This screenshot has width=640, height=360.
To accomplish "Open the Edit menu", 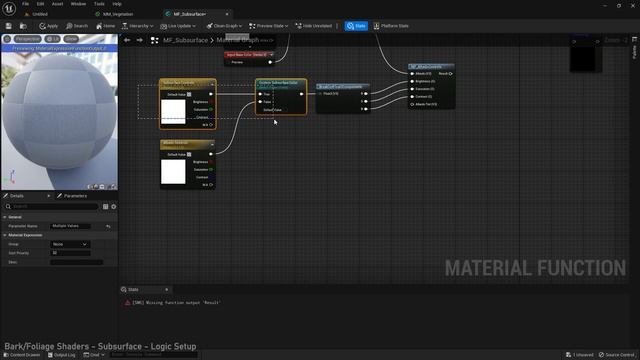I will pyautogui.click(x=40, y=4).
